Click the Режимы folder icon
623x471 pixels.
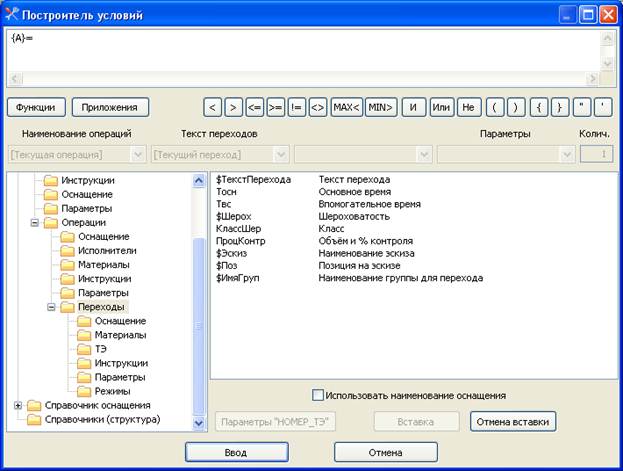pyautogui.click(x=84, y=391)
